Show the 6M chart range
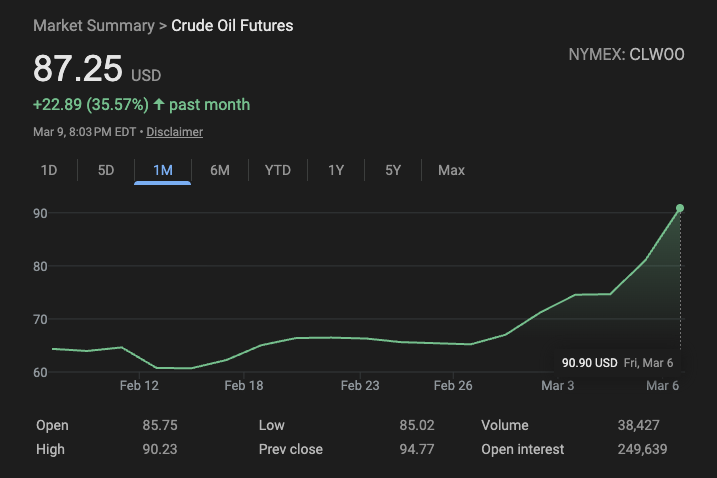 [220, 170]
